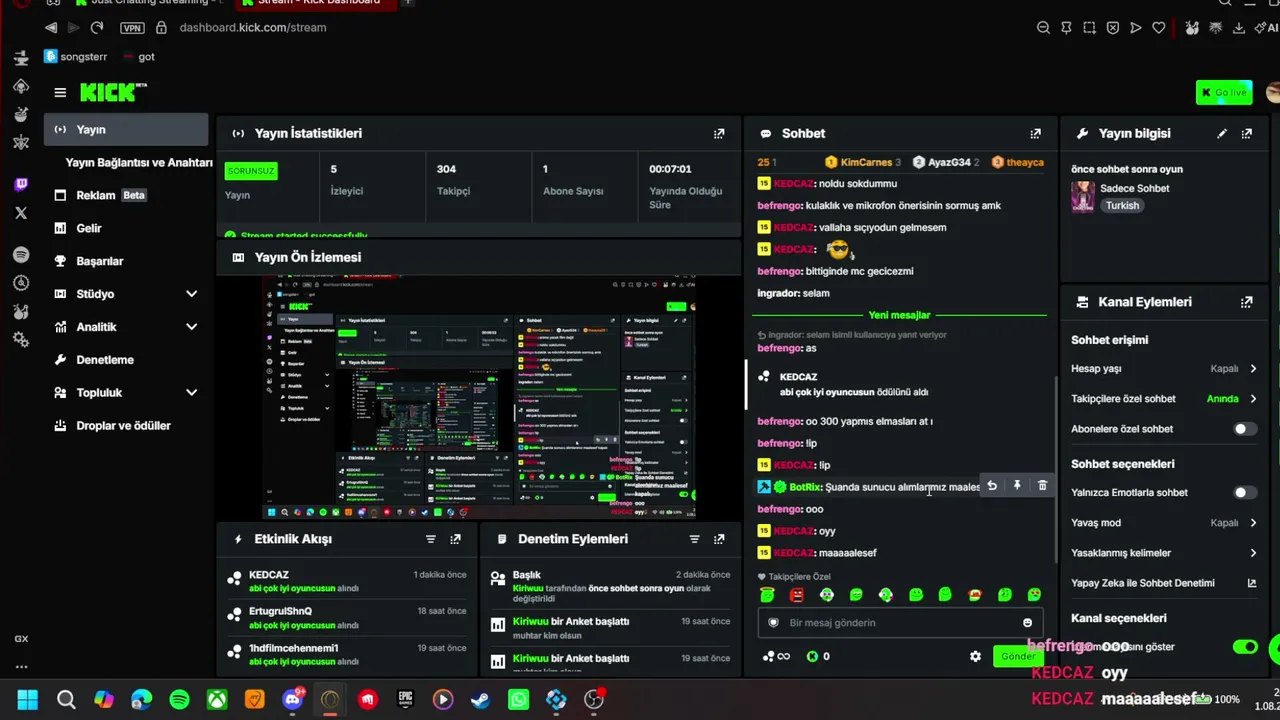Toggle the green switch under Kanal seçenekleri
The height and width of the screenshot is (720, 1280).
pos(1245,647)
